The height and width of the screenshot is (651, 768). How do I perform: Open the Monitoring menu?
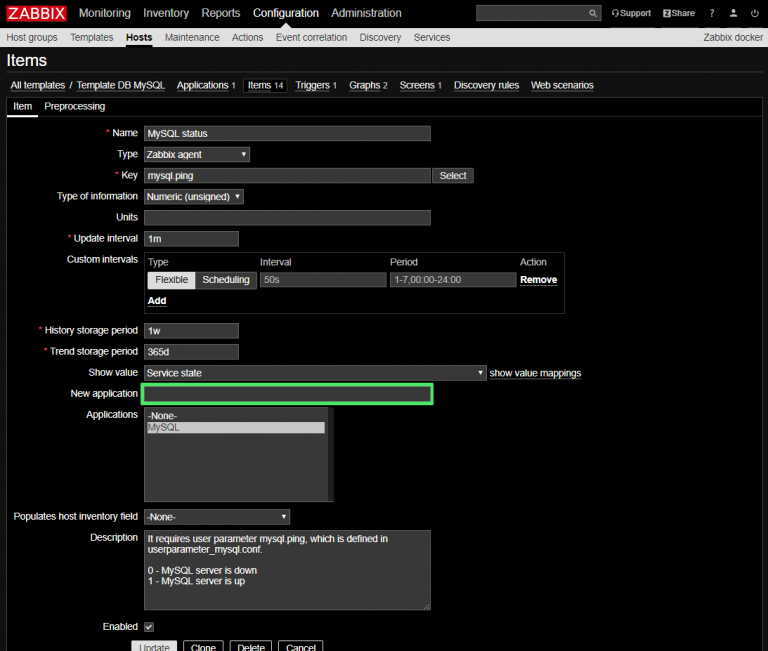[105, 13]
